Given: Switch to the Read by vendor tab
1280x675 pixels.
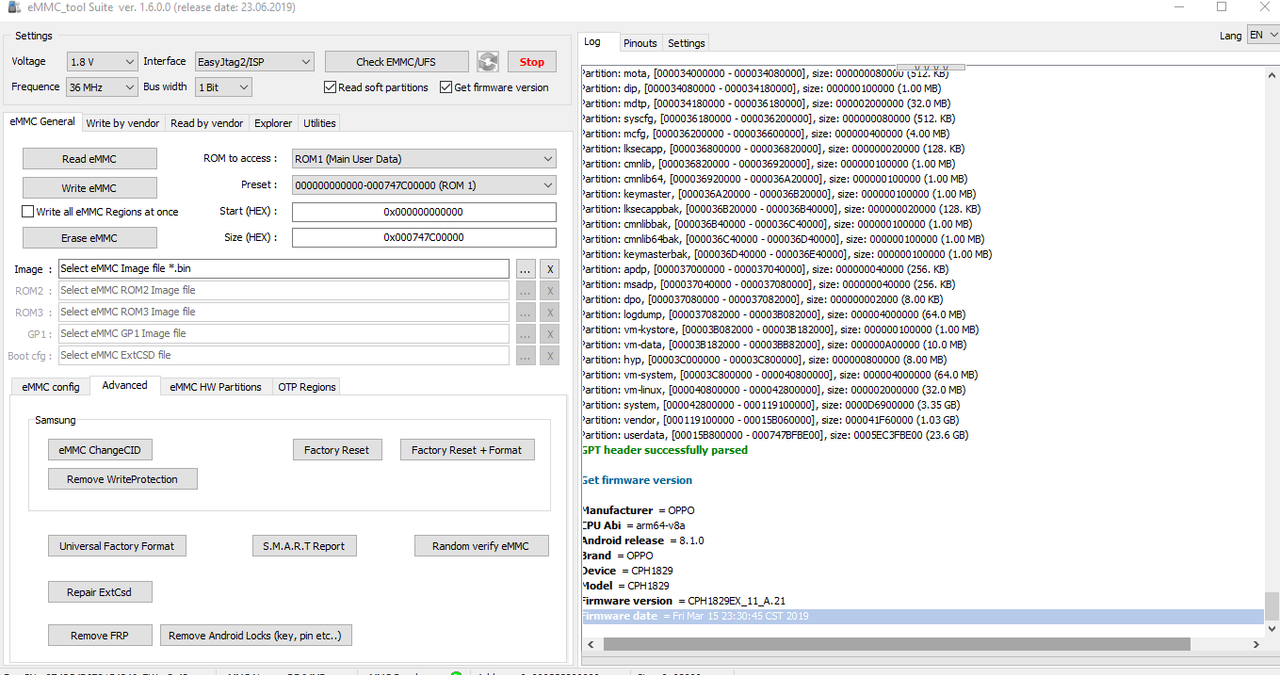Looking at the screenshot, I should point(207,123).
